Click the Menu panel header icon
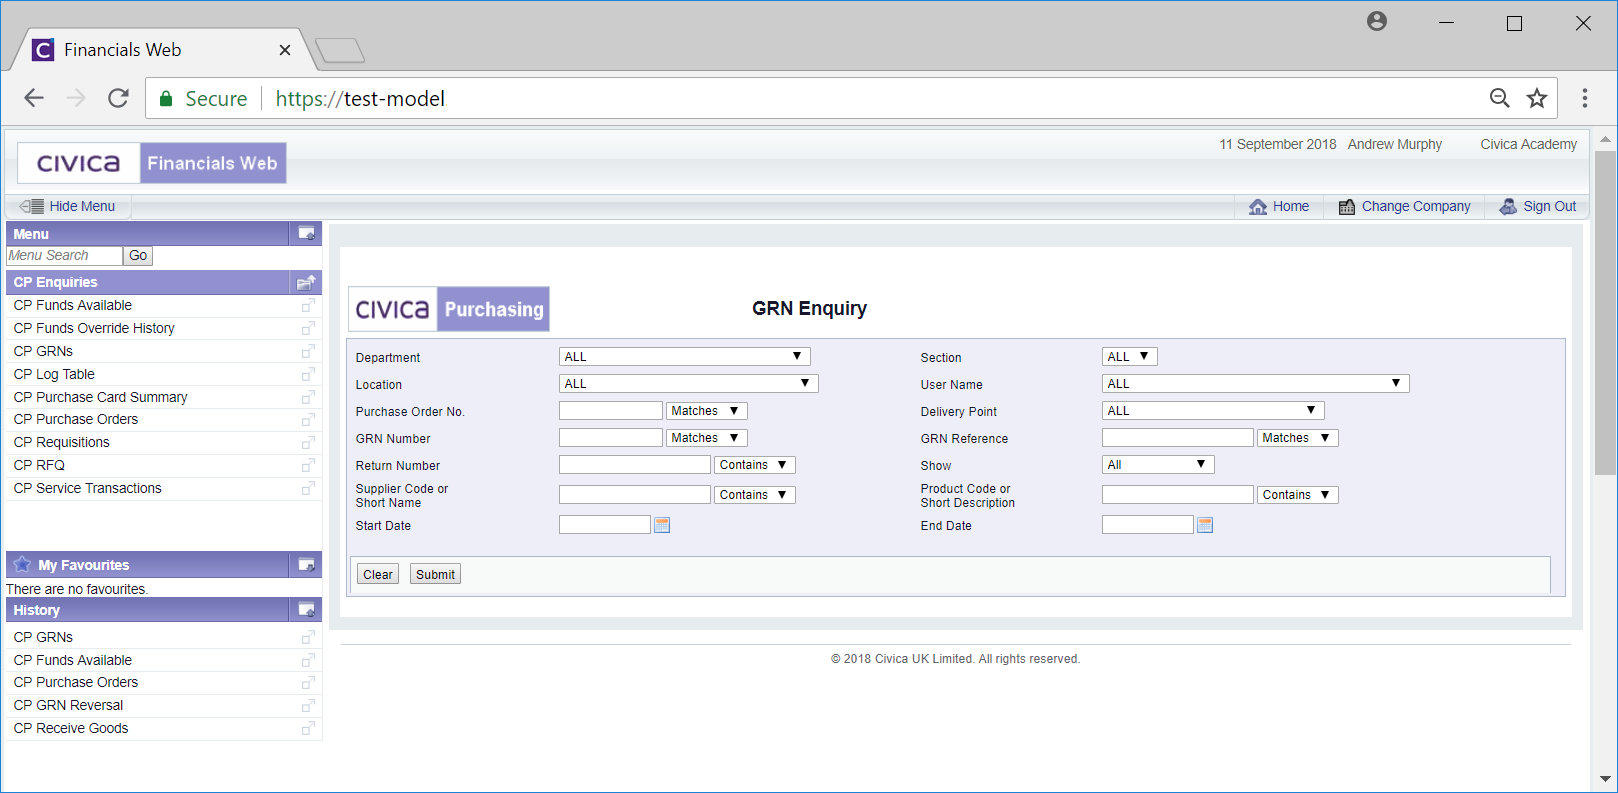 click(x=307, y=234)
